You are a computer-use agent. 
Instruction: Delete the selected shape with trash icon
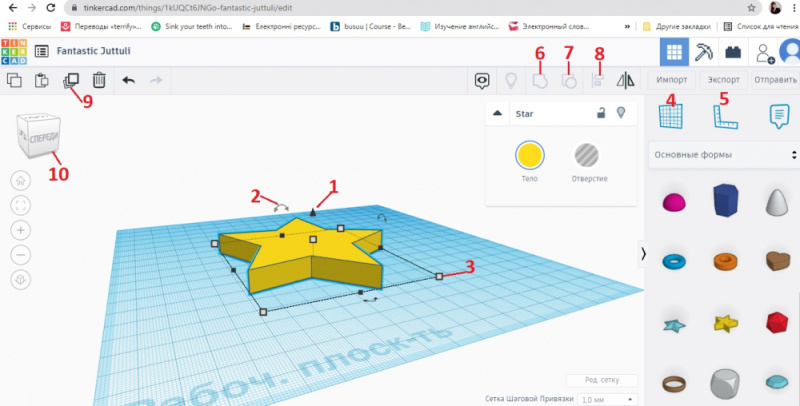[x=99, y=80]
